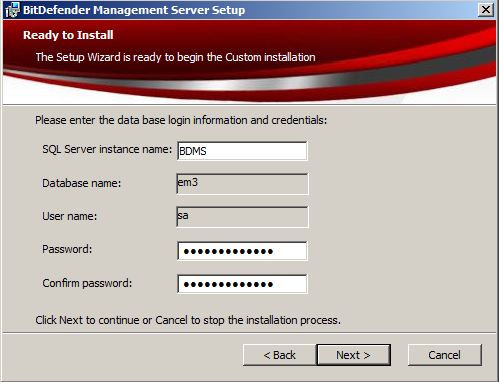Click the window title 'BitDefender Management Server Setup'

[134, 10]
